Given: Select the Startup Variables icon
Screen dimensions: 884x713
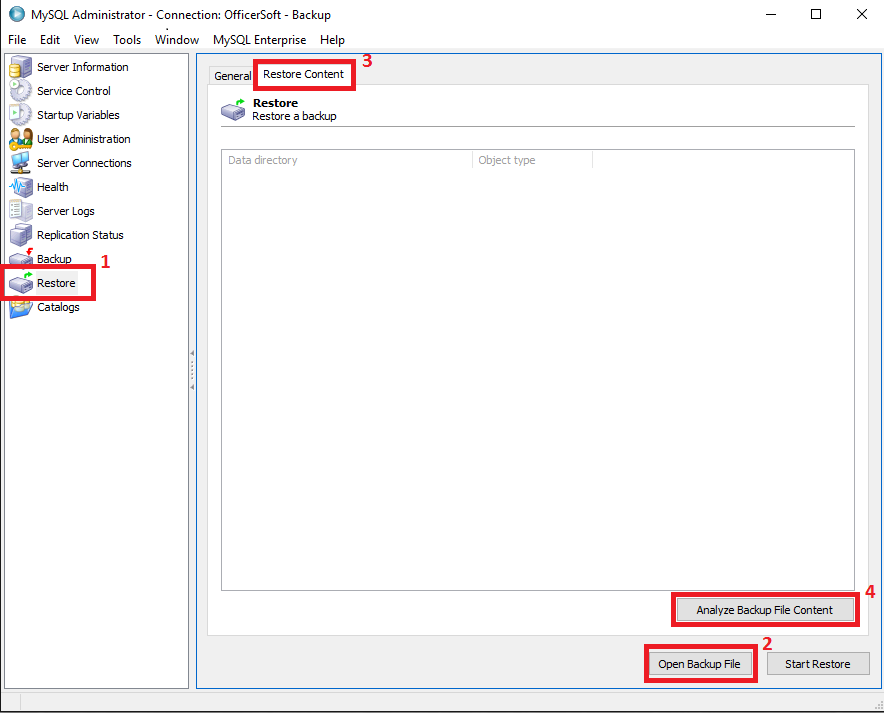Looking at the screenshot, I should pos(21,115).
